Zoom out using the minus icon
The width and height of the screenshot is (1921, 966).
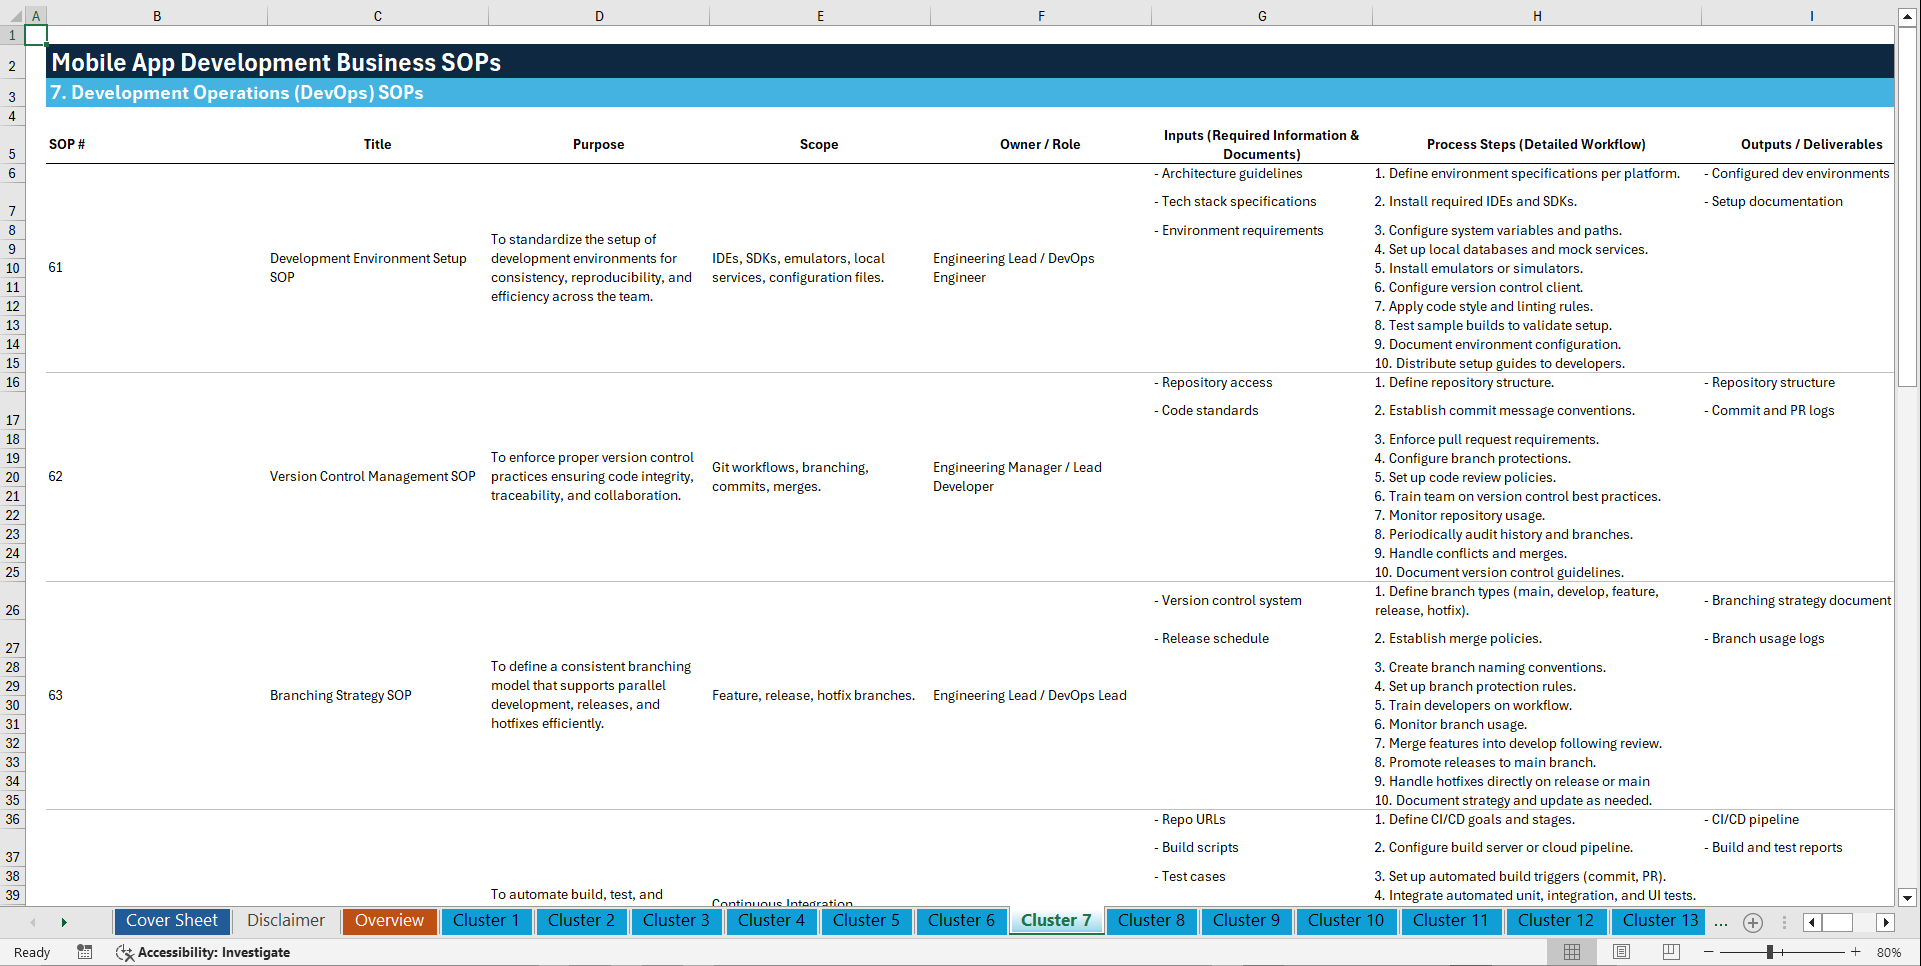pyautogui.click(x=1707, y=952)
